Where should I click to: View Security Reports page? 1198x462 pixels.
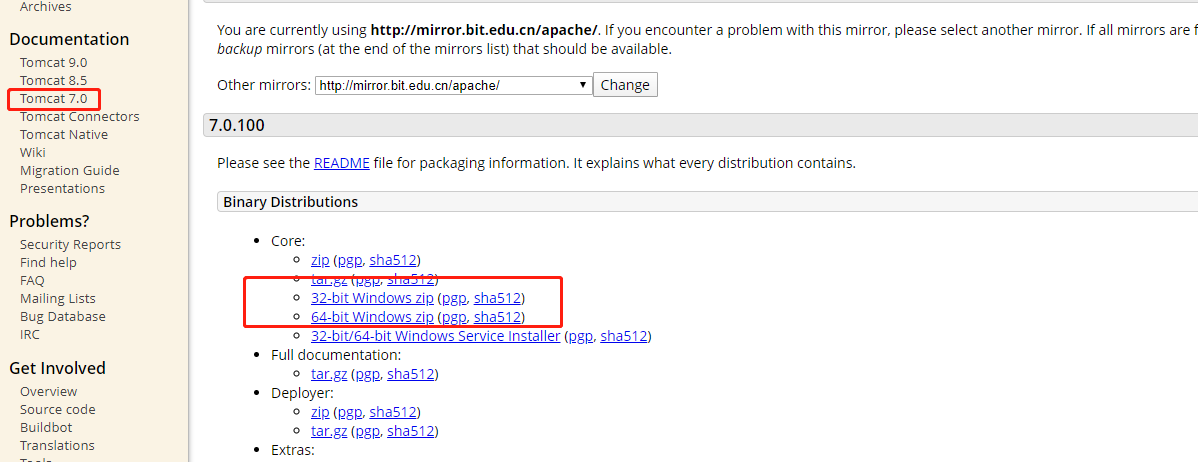[70, 245]
